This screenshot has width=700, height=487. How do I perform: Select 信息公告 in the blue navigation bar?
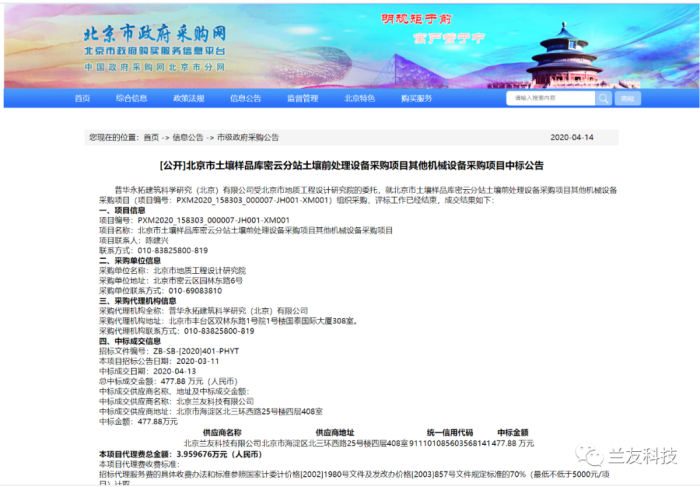pyautogui.click(x=245, y=99)
